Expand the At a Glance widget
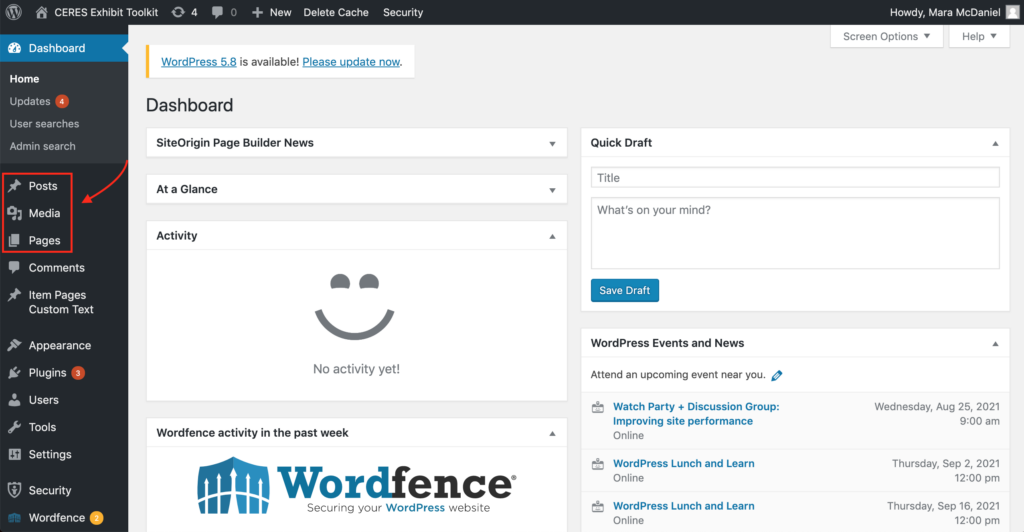Screen dimensions: 1024x532 pyautogui.click(x=552, y=190)
